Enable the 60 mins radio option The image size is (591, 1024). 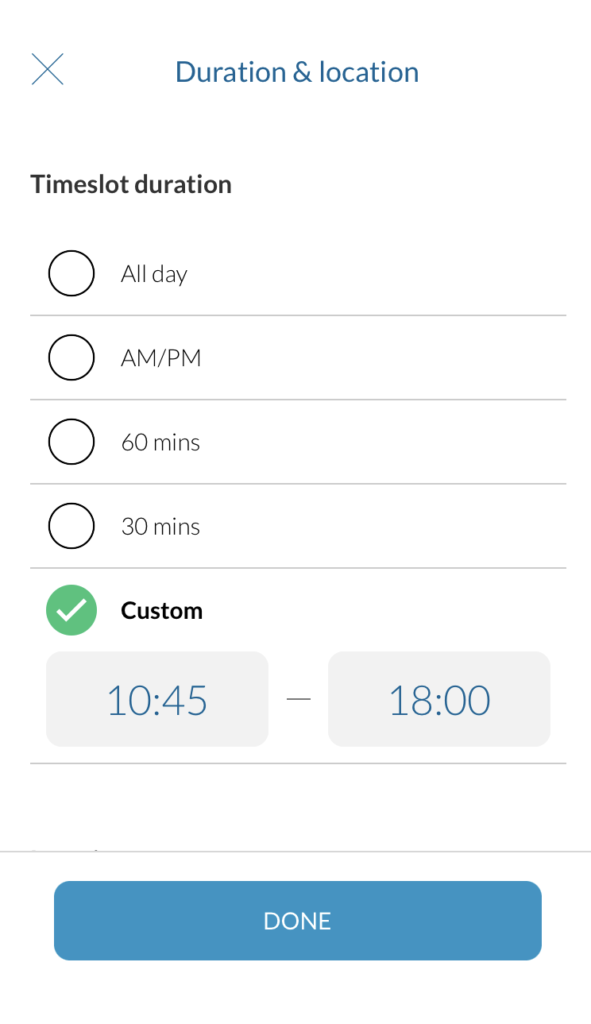click(x=71, y=441)
